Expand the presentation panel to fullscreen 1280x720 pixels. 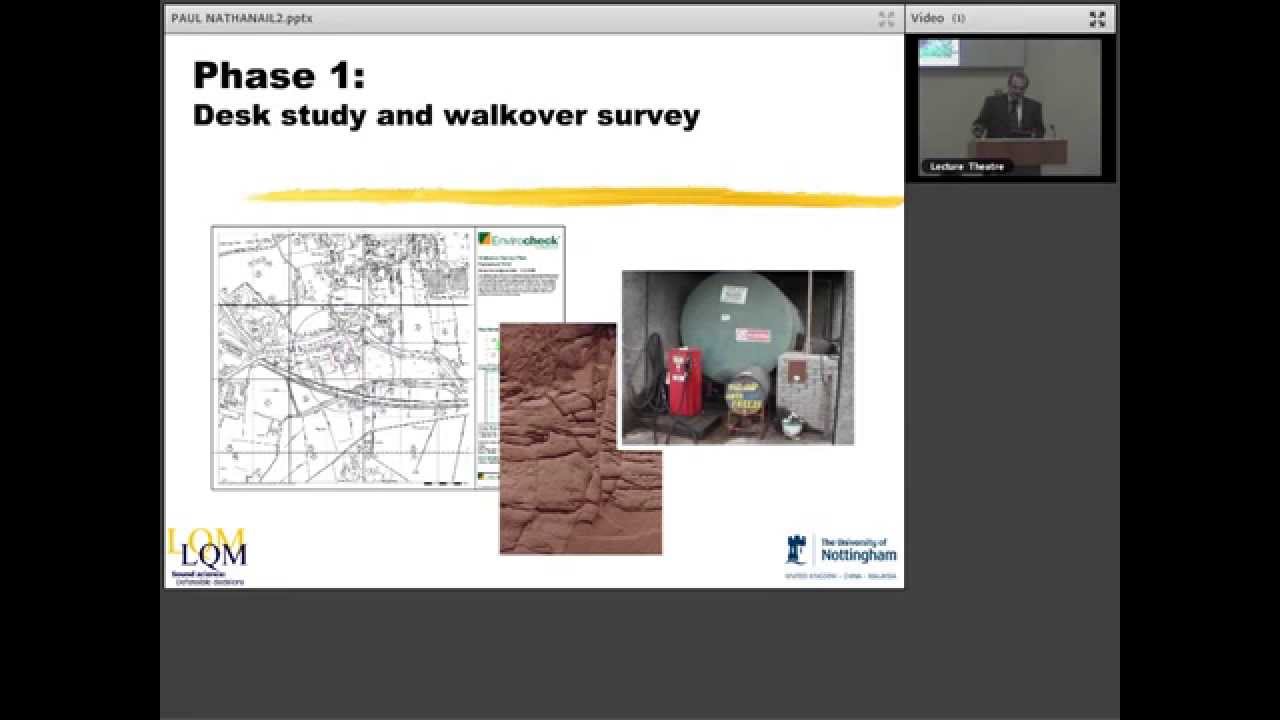coord(886,19)
